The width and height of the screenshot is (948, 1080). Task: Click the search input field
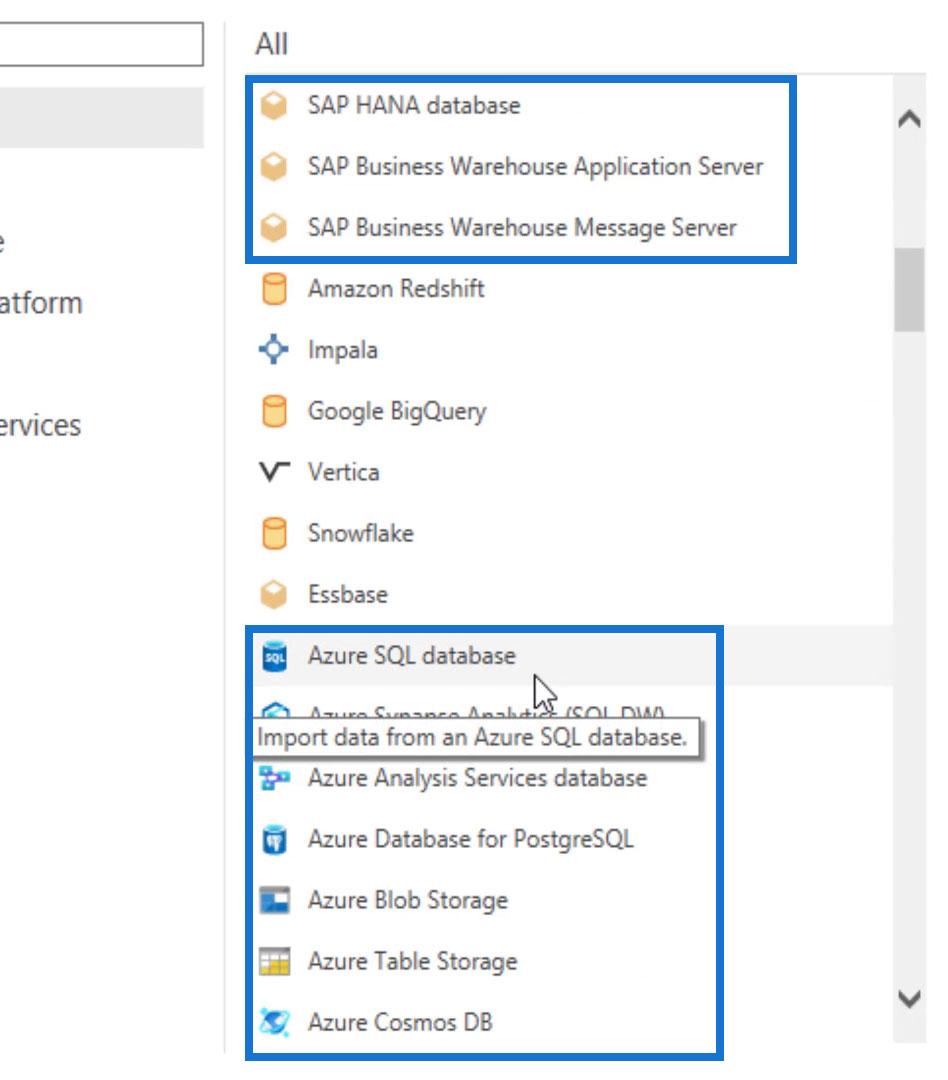(100, 45)
